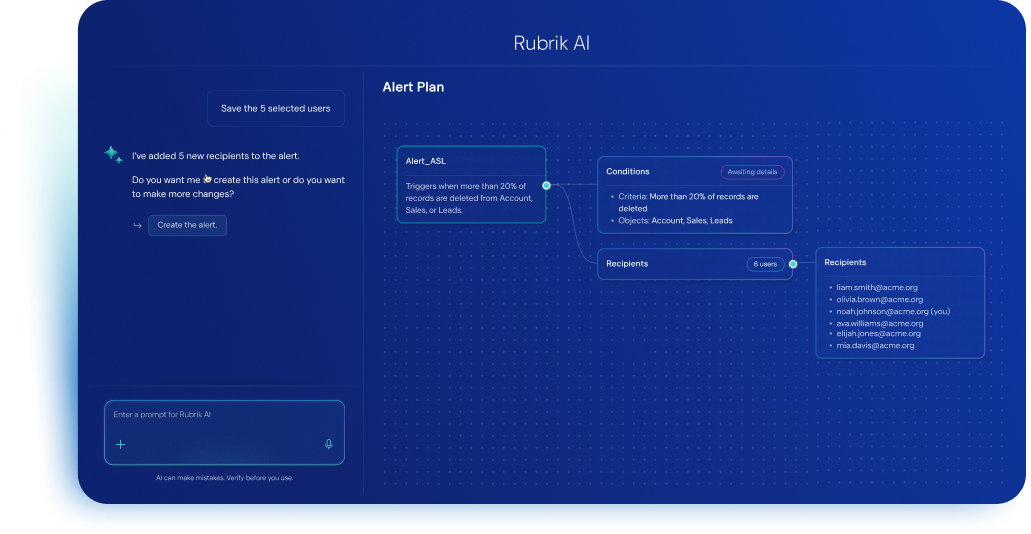Click I've added 5 new recipients message
1031x534 pixels.
coord(216,156)
